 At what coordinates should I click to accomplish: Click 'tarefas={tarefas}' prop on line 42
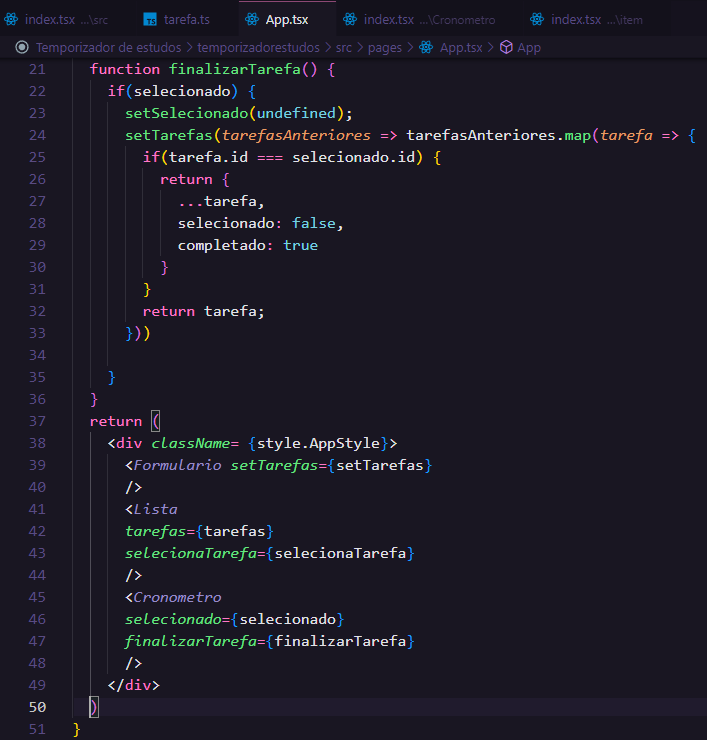199,531
